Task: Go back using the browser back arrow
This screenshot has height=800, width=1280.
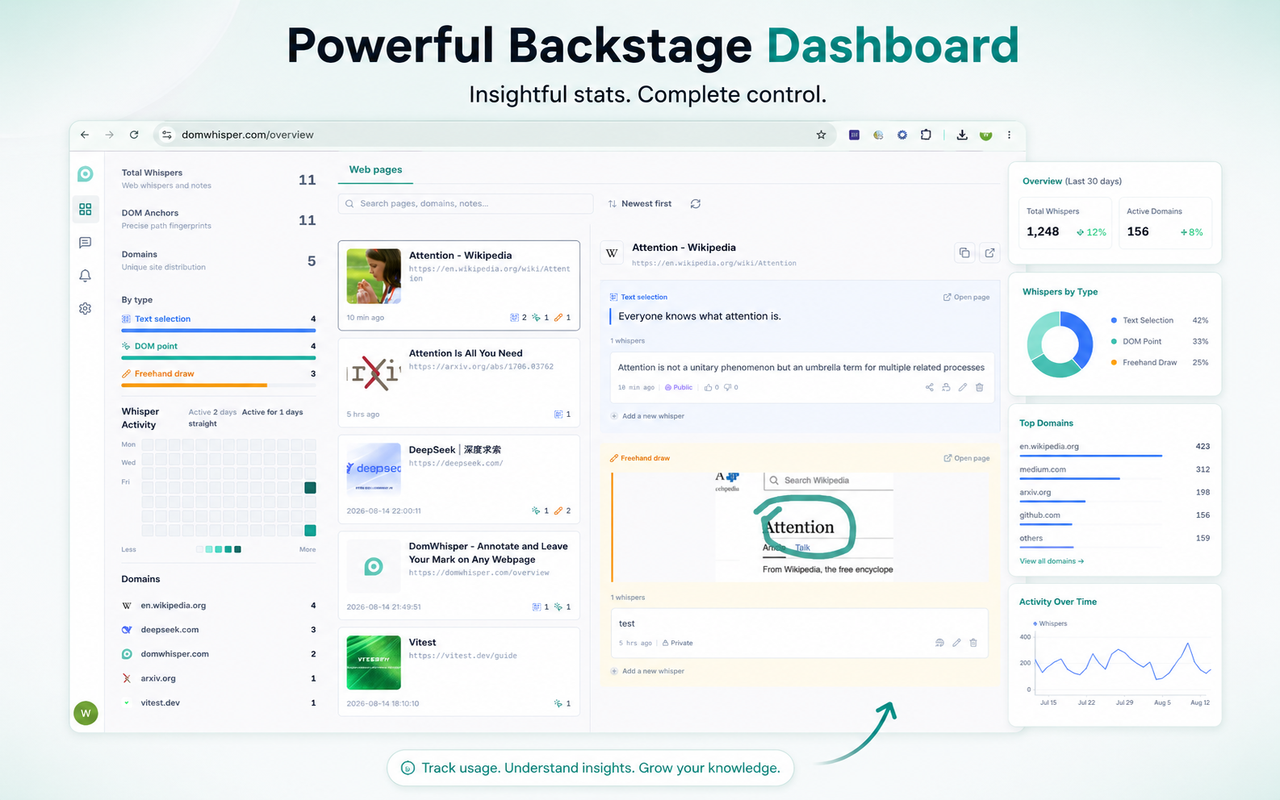Action: 85,135
